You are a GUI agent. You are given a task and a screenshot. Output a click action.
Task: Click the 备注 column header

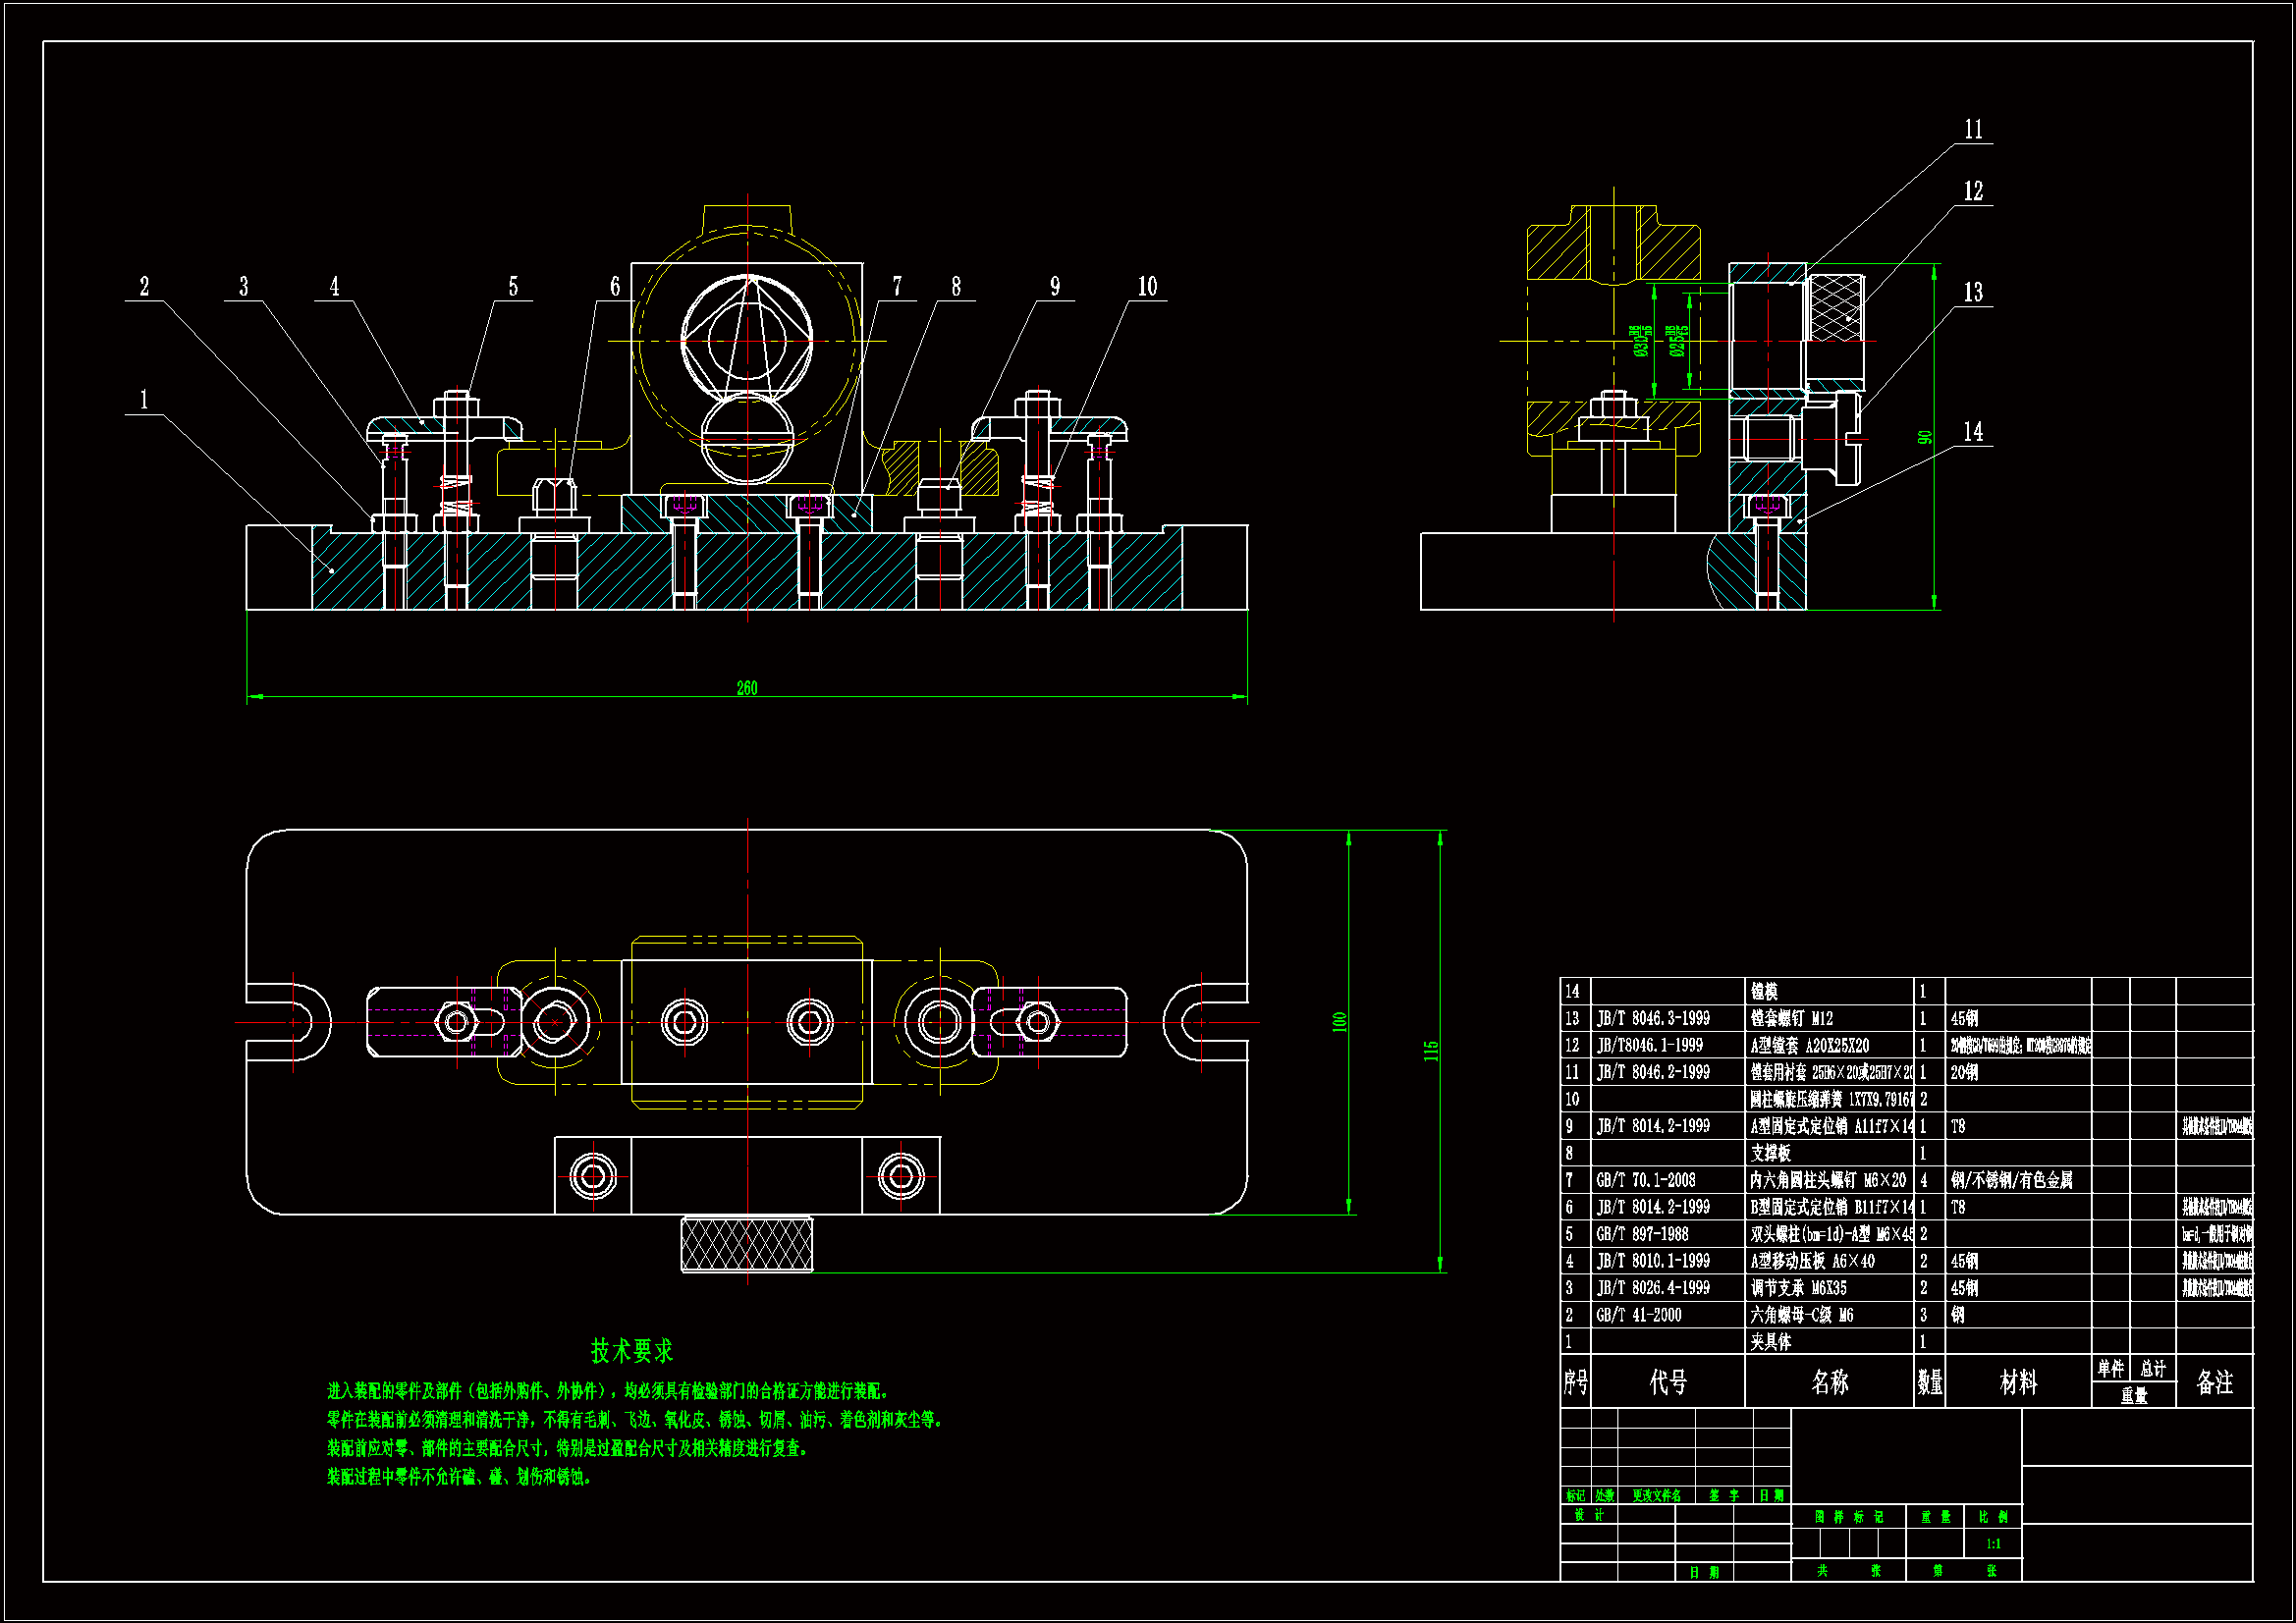pyautogui.click(x=2214, y=1382)
